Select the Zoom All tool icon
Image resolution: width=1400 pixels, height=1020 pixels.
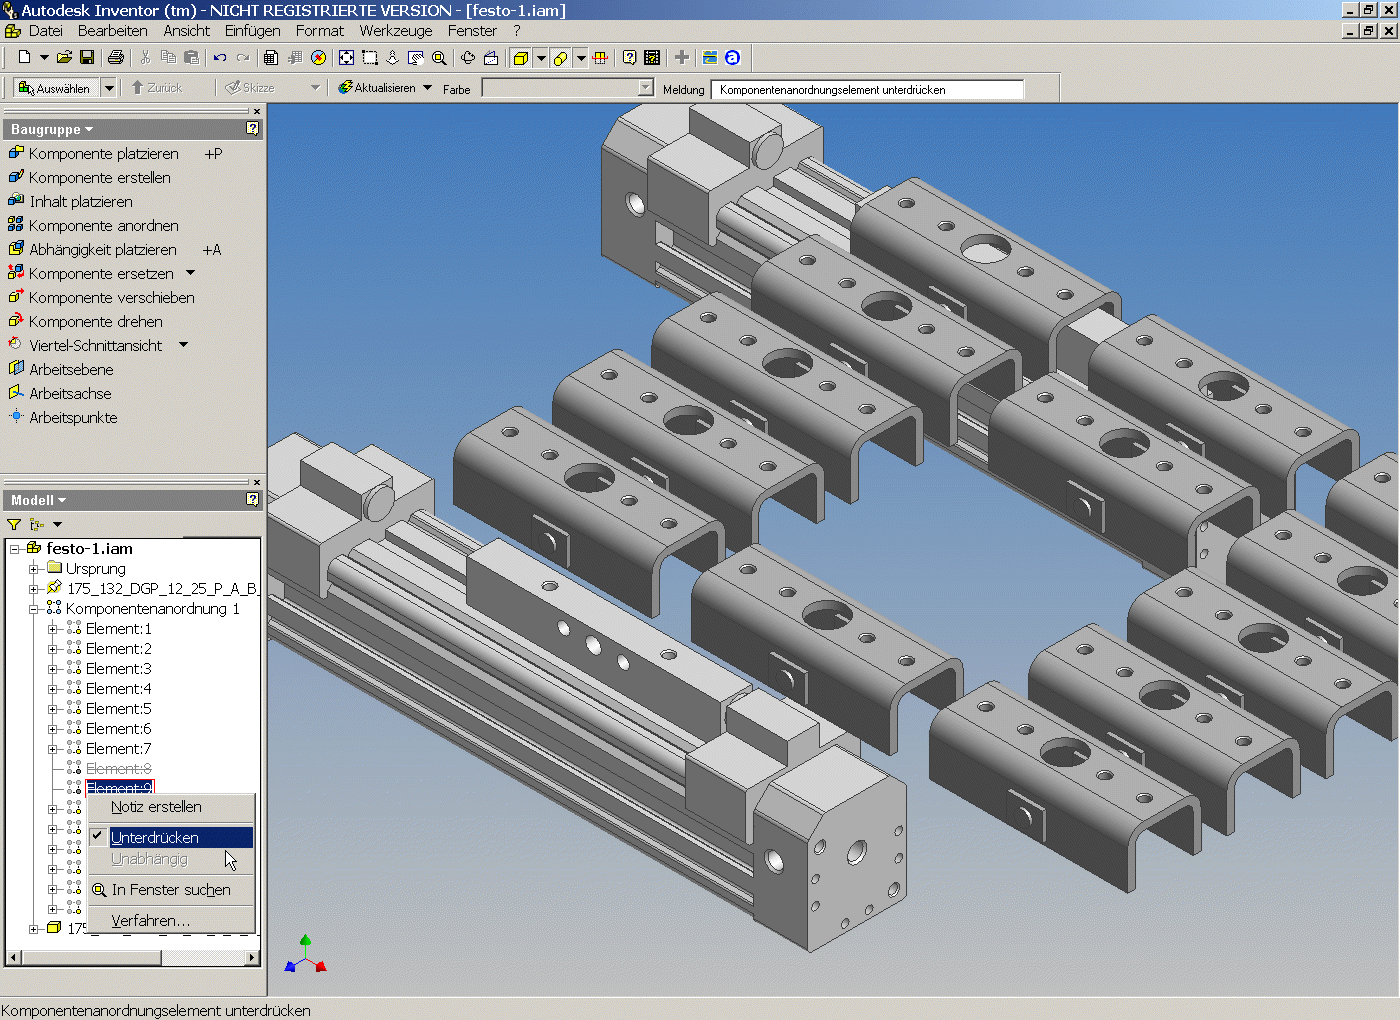click(346, 58)
